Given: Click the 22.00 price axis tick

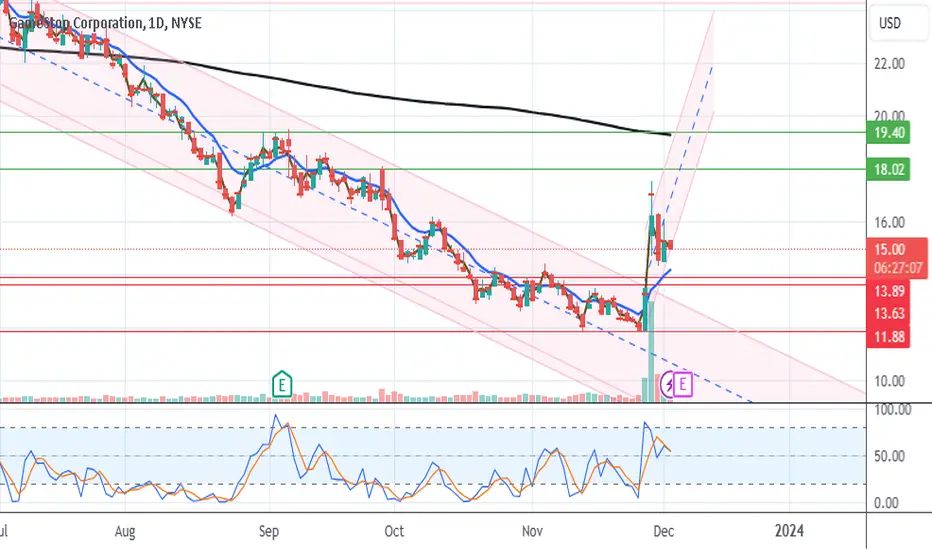Looking at the screenshot, I should [889, 64].
